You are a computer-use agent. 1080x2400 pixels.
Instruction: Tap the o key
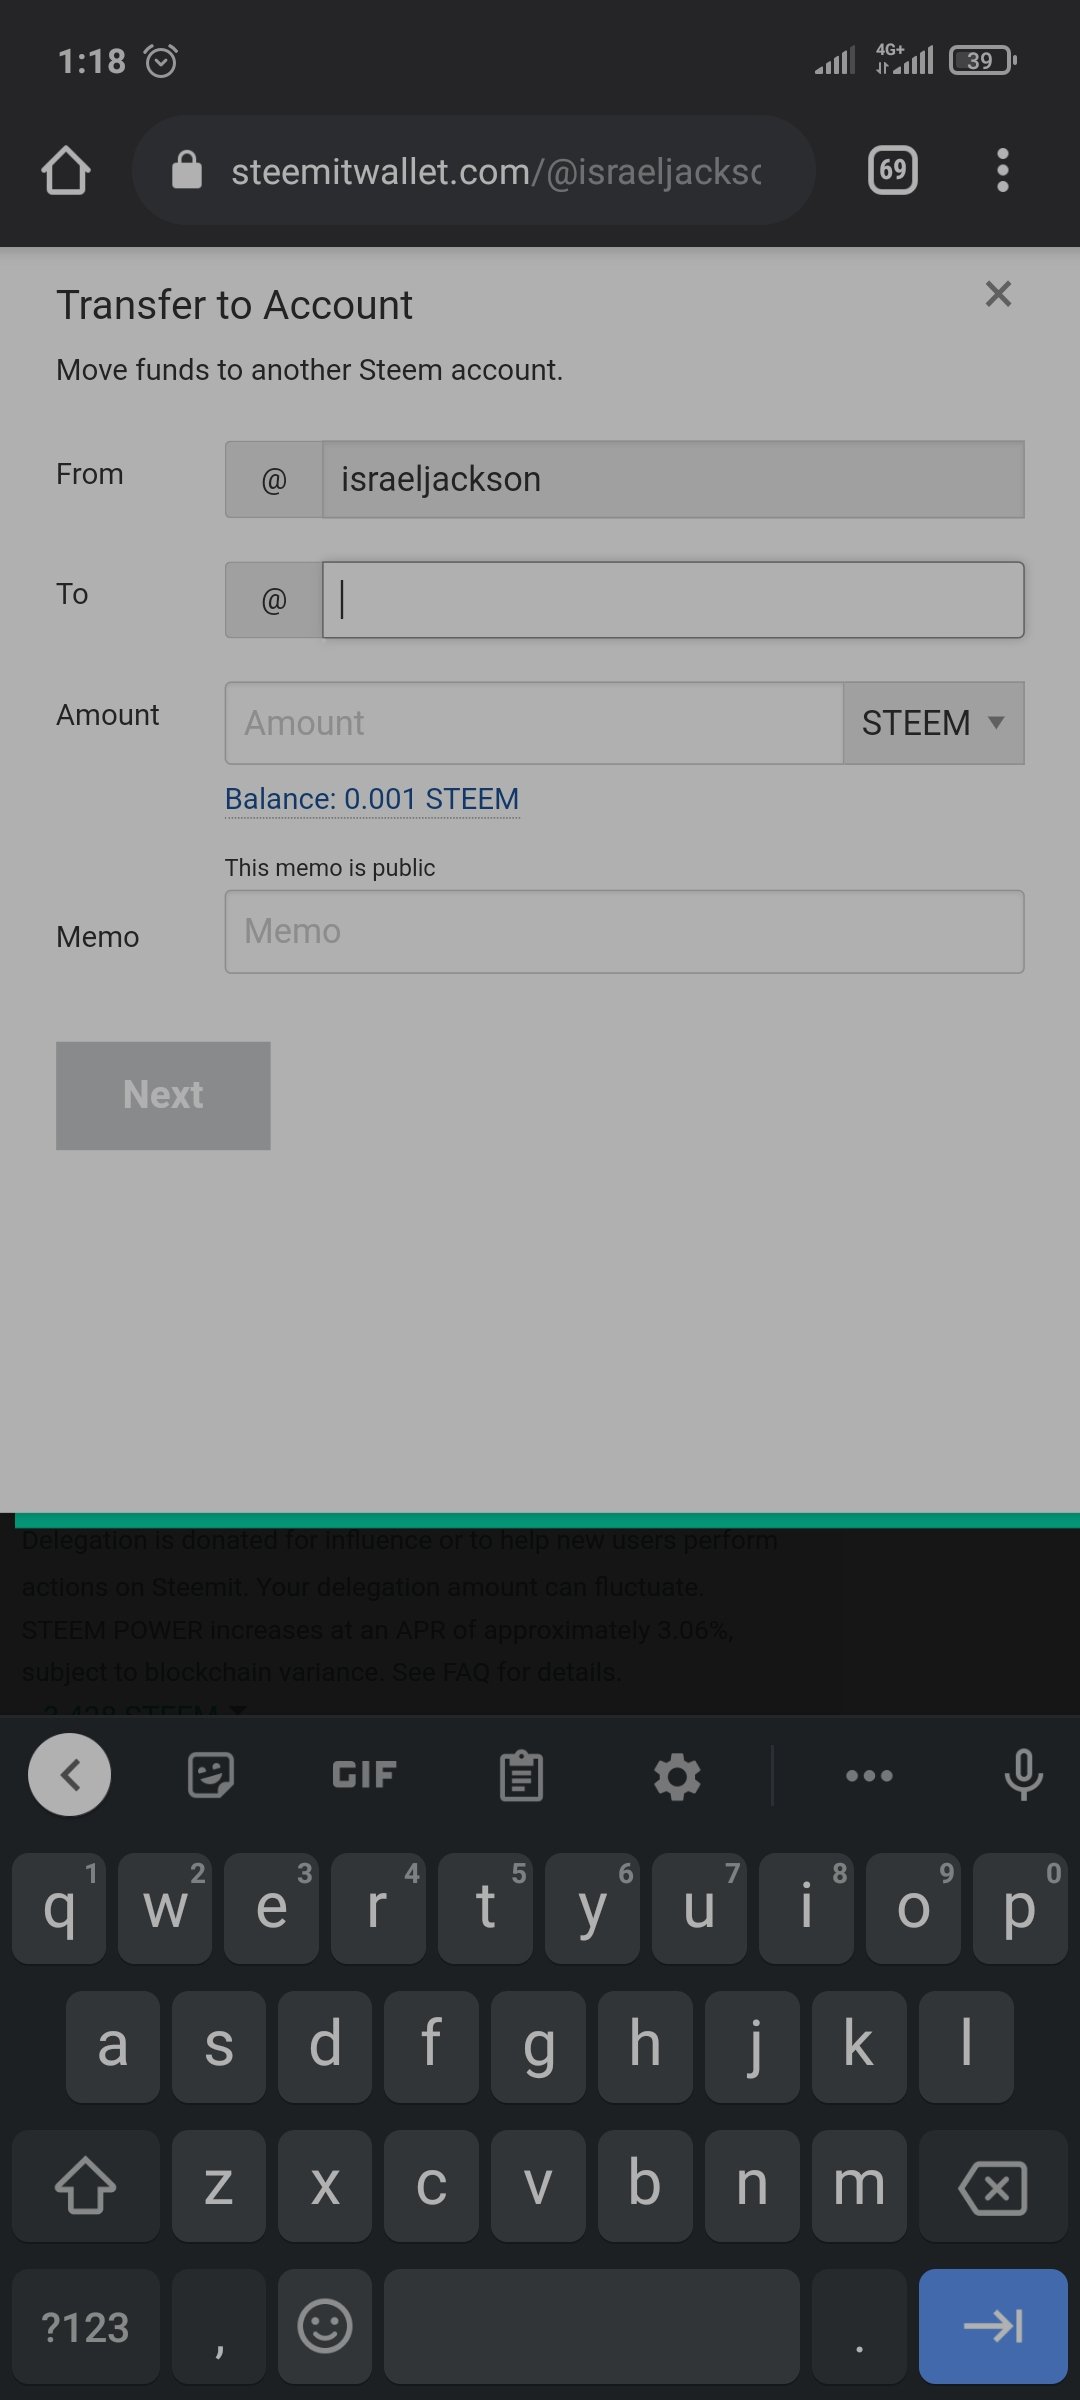pos(913,1908)
